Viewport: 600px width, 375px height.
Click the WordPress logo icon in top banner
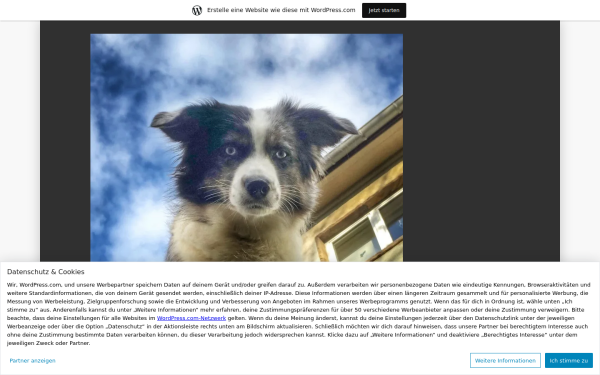(x=197, y=10)
